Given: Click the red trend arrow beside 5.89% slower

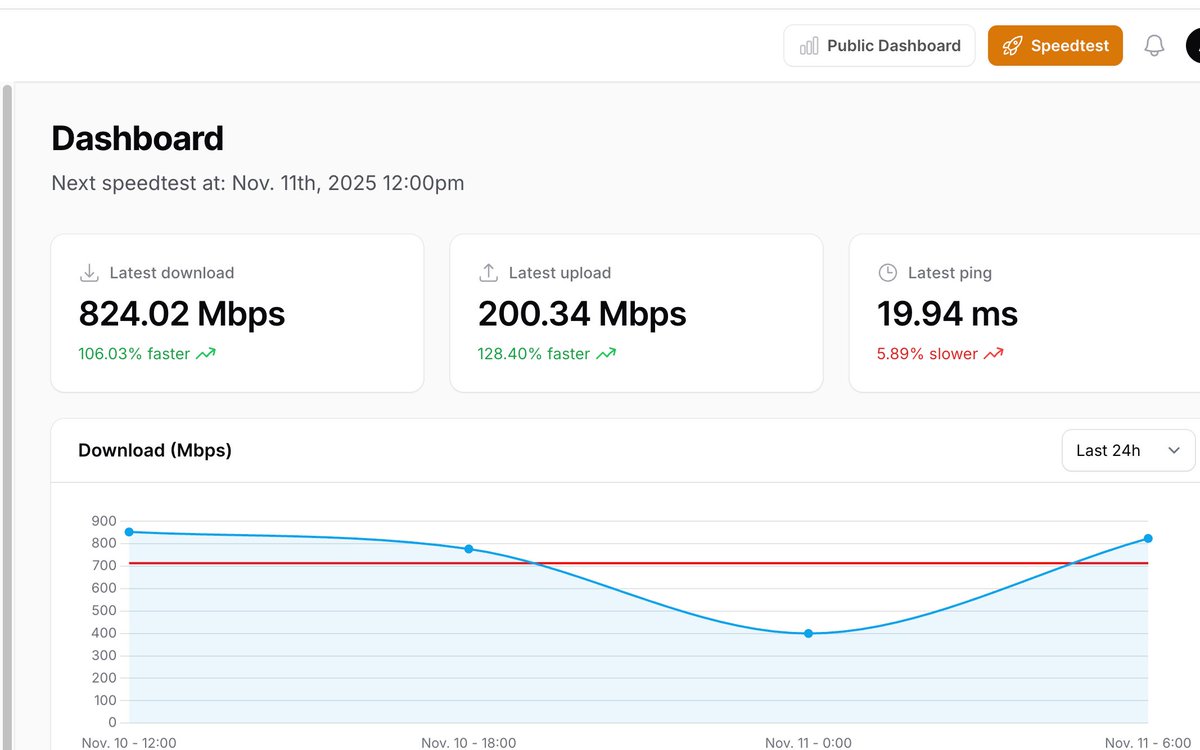Looking at the screenshot, I should point(994,353).
